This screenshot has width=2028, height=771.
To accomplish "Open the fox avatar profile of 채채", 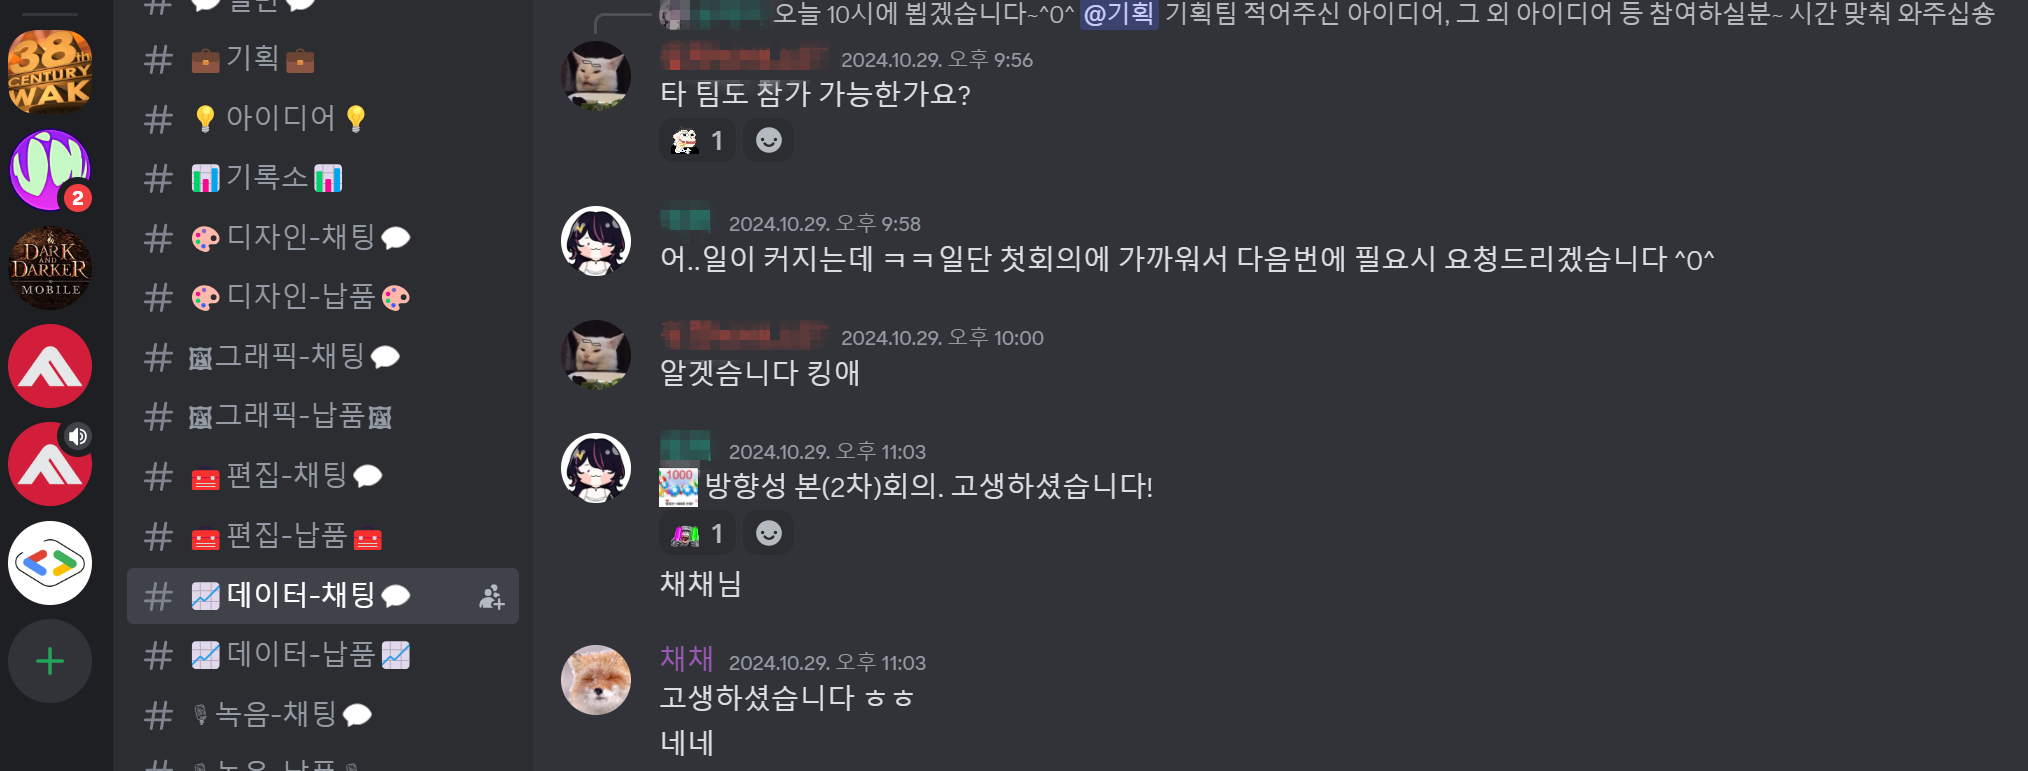I will click(596, 680).
